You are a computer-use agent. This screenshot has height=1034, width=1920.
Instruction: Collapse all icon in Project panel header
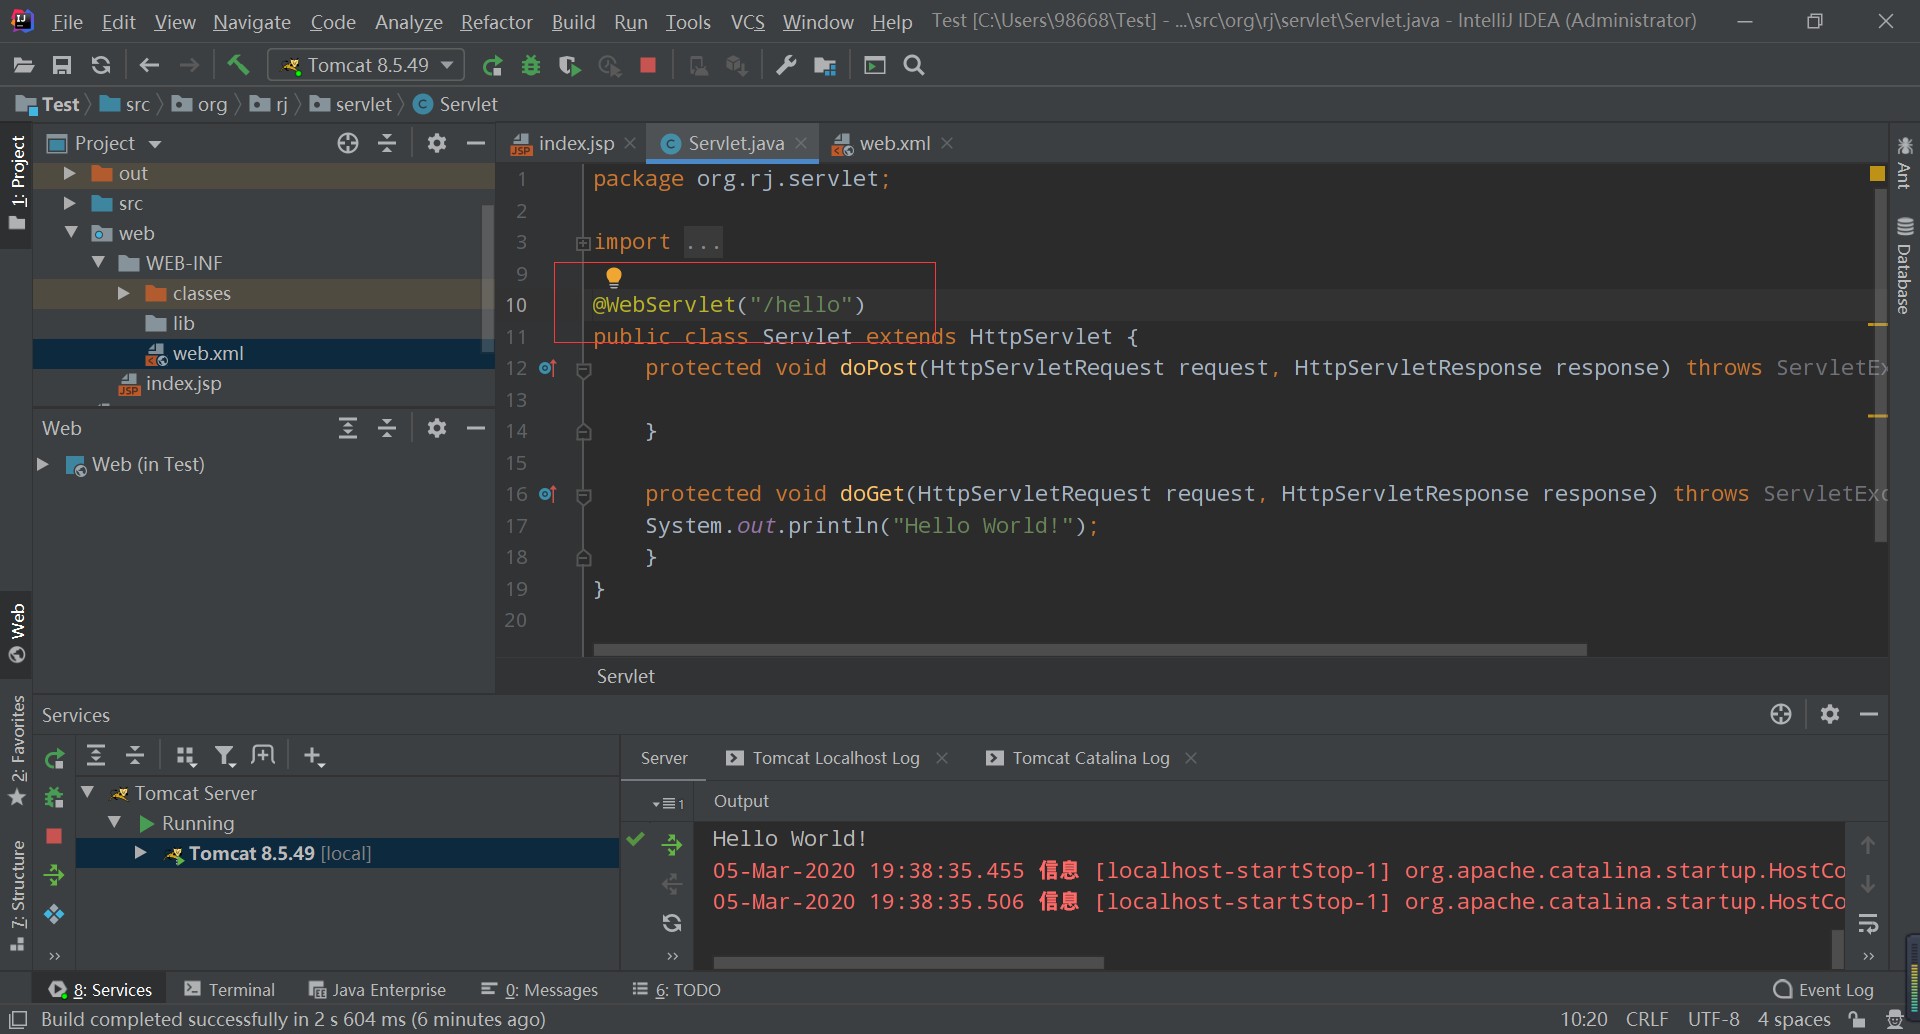coord(387,144)
